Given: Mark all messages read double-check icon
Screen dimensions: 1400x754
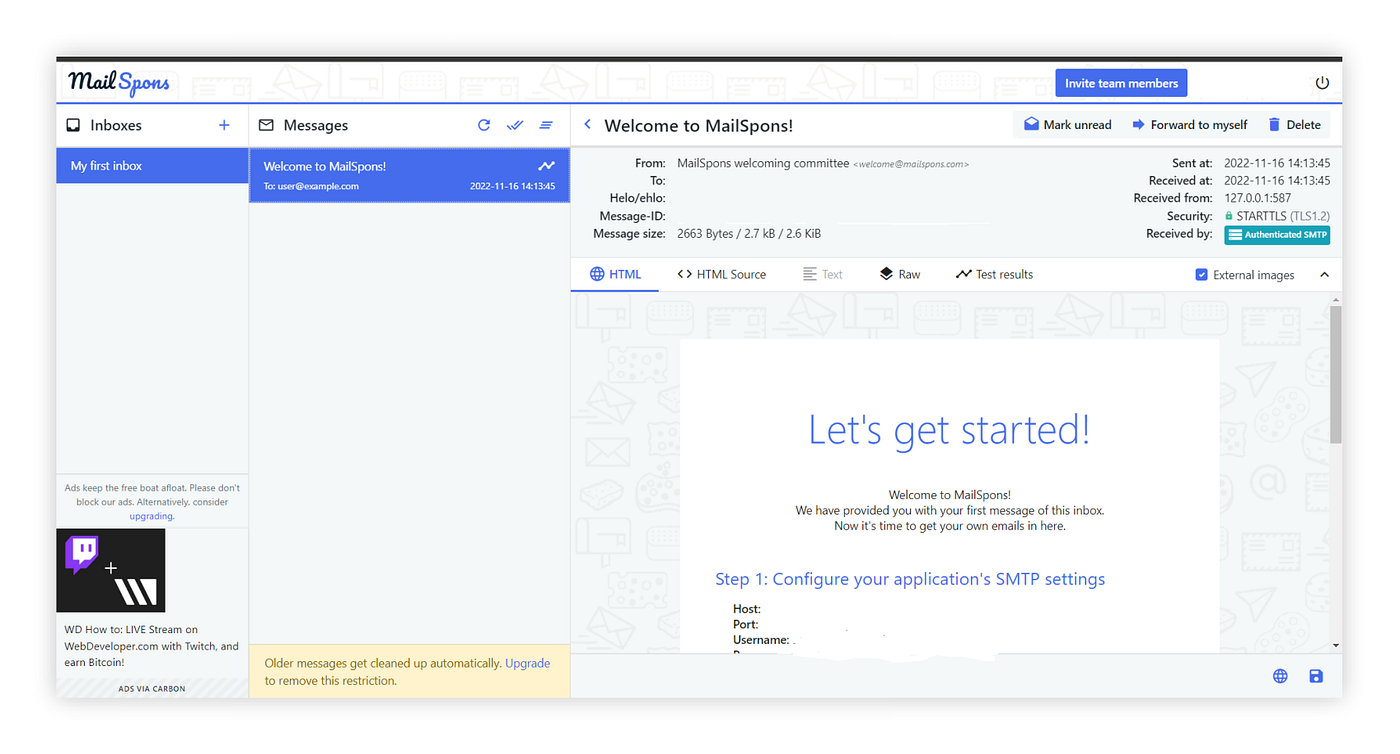Looking at the screenshot, I should 515,125.
